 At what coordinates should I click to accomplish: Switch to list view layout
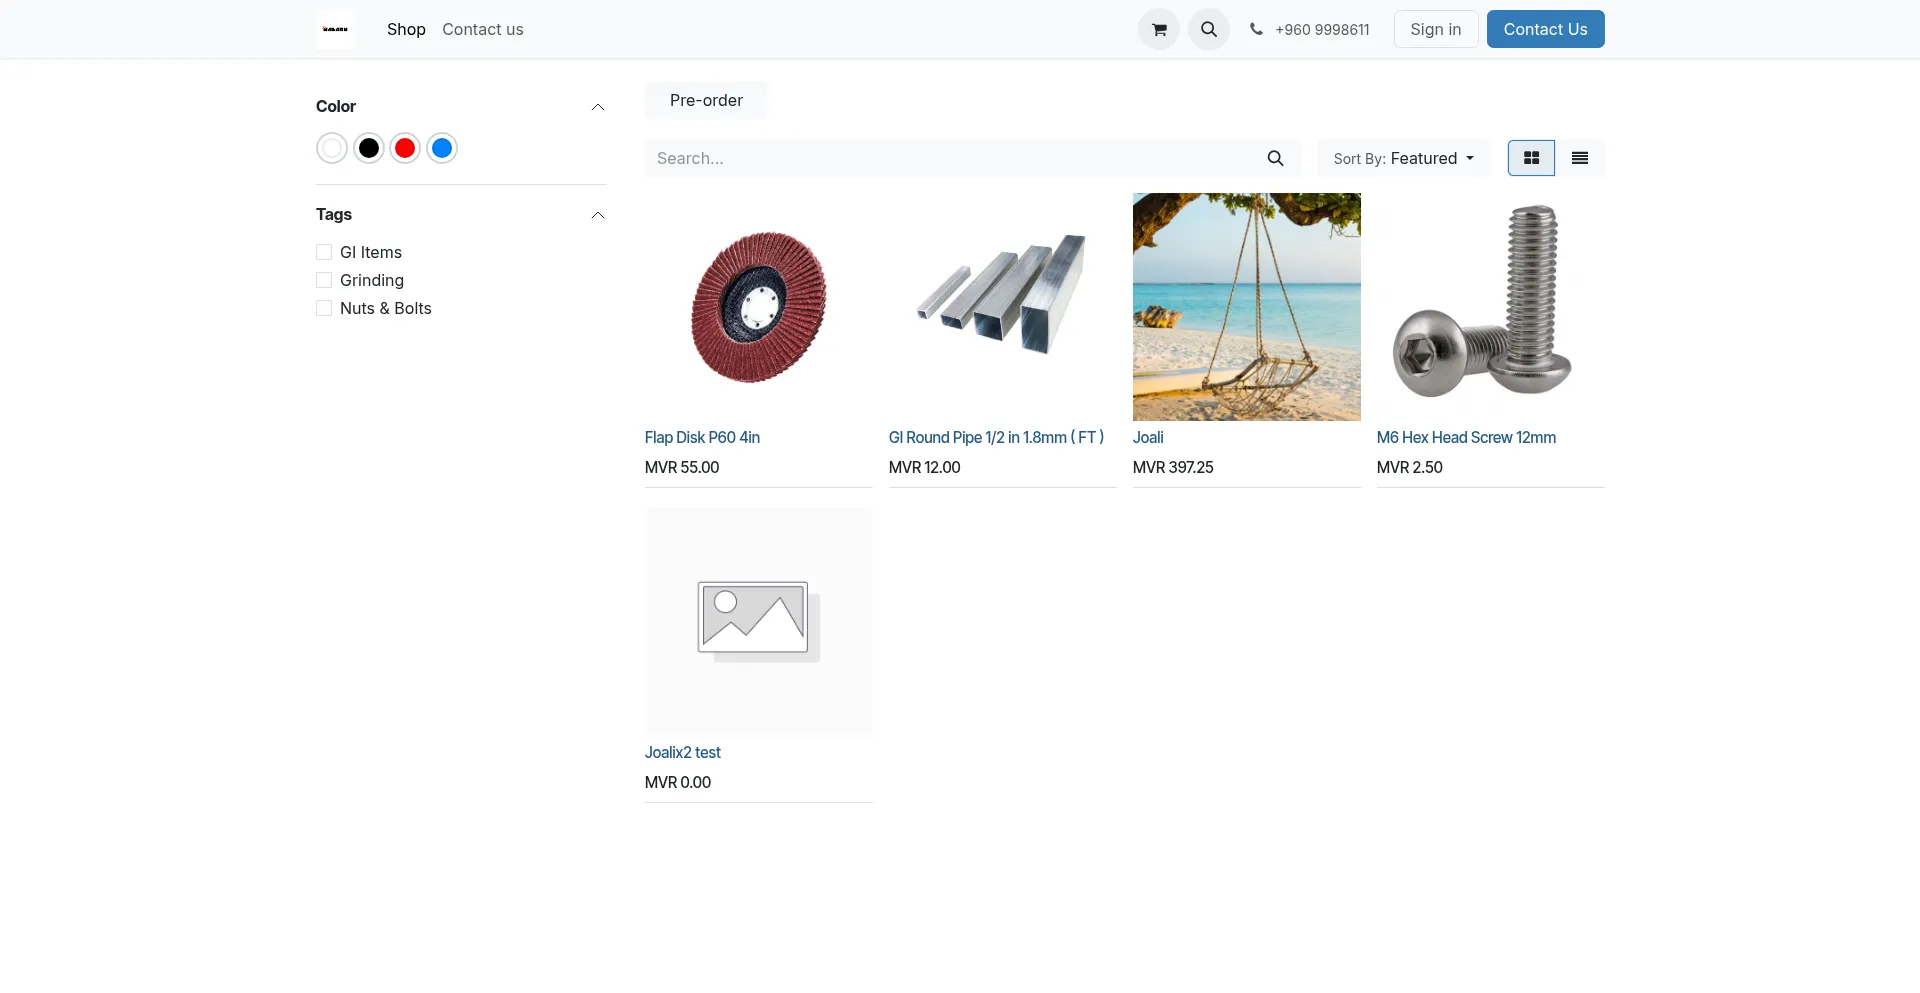1580,158
